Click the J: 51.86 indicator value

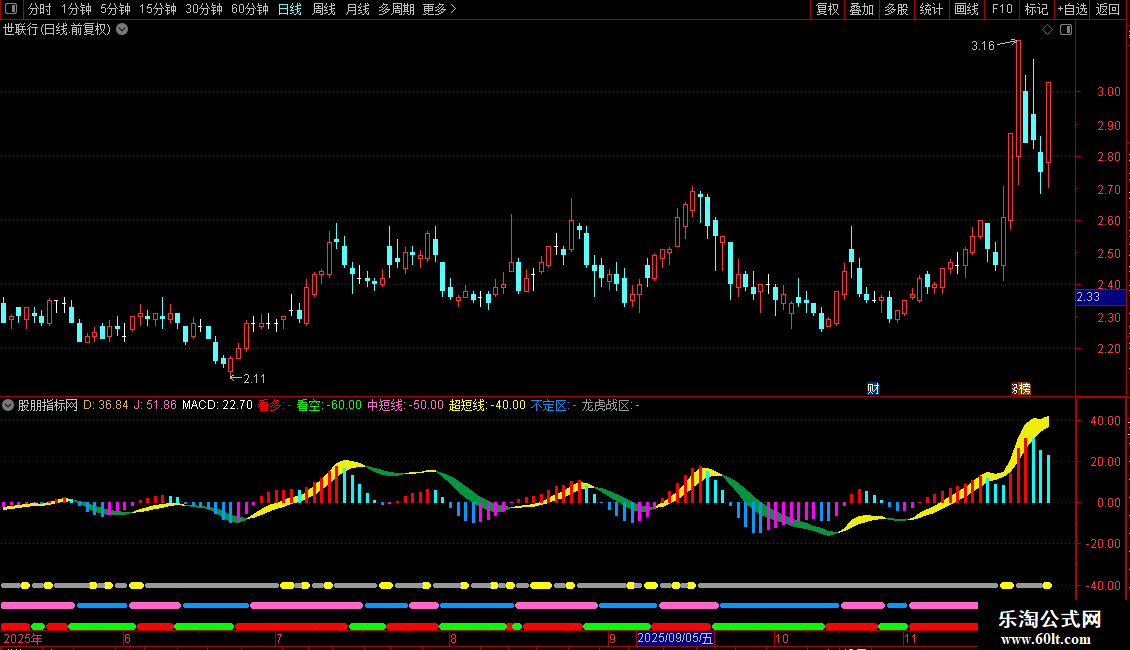coord(155,405)
